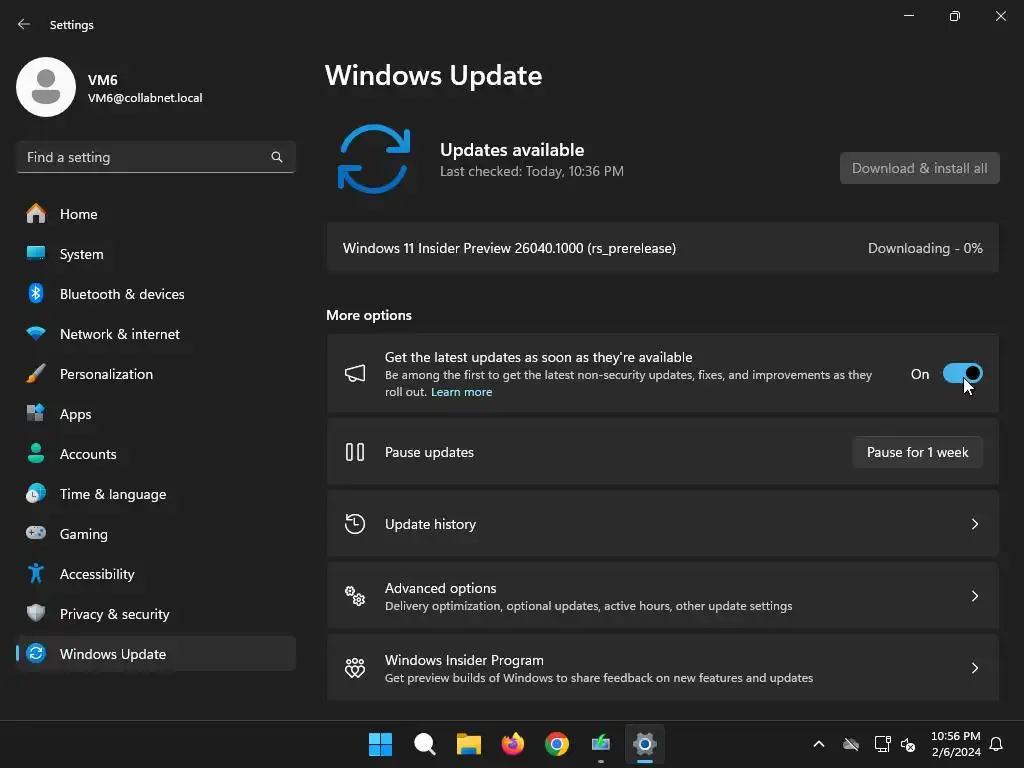Click the System monitor icon
The height and width of the screenshot is (768, 1024).
pyautogui.click(x=36, y=253)
